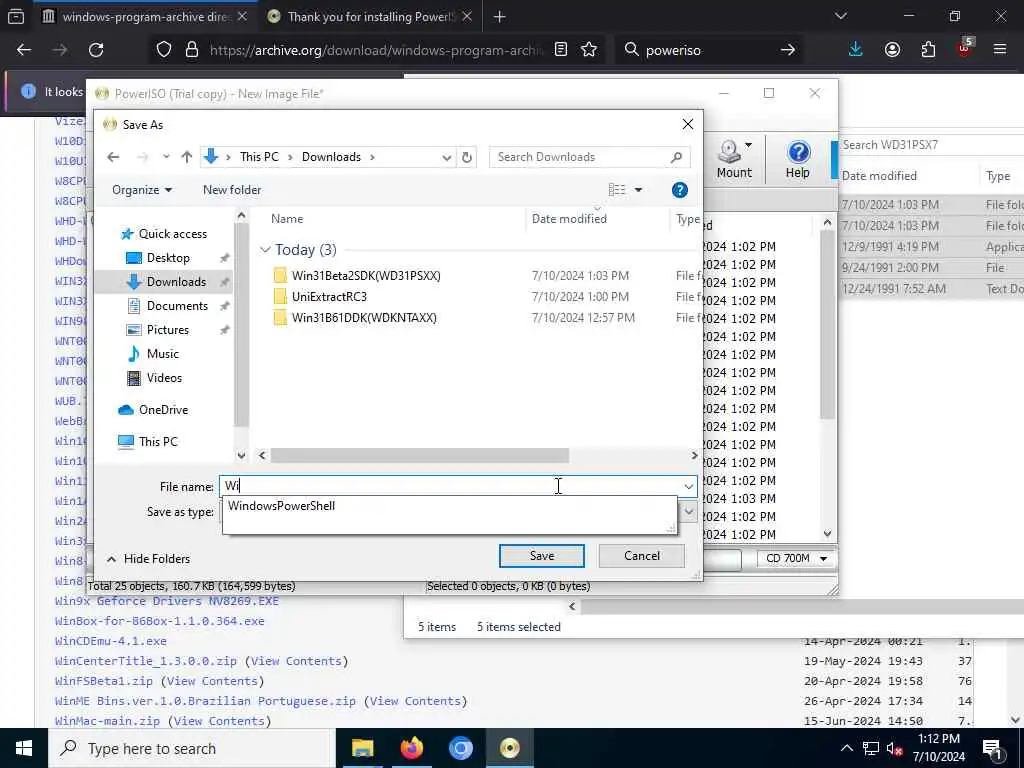Open Firefox from the taskbar
This screenshot has width=1024, height=768.
pyautogui.click(x=412, y=748)
